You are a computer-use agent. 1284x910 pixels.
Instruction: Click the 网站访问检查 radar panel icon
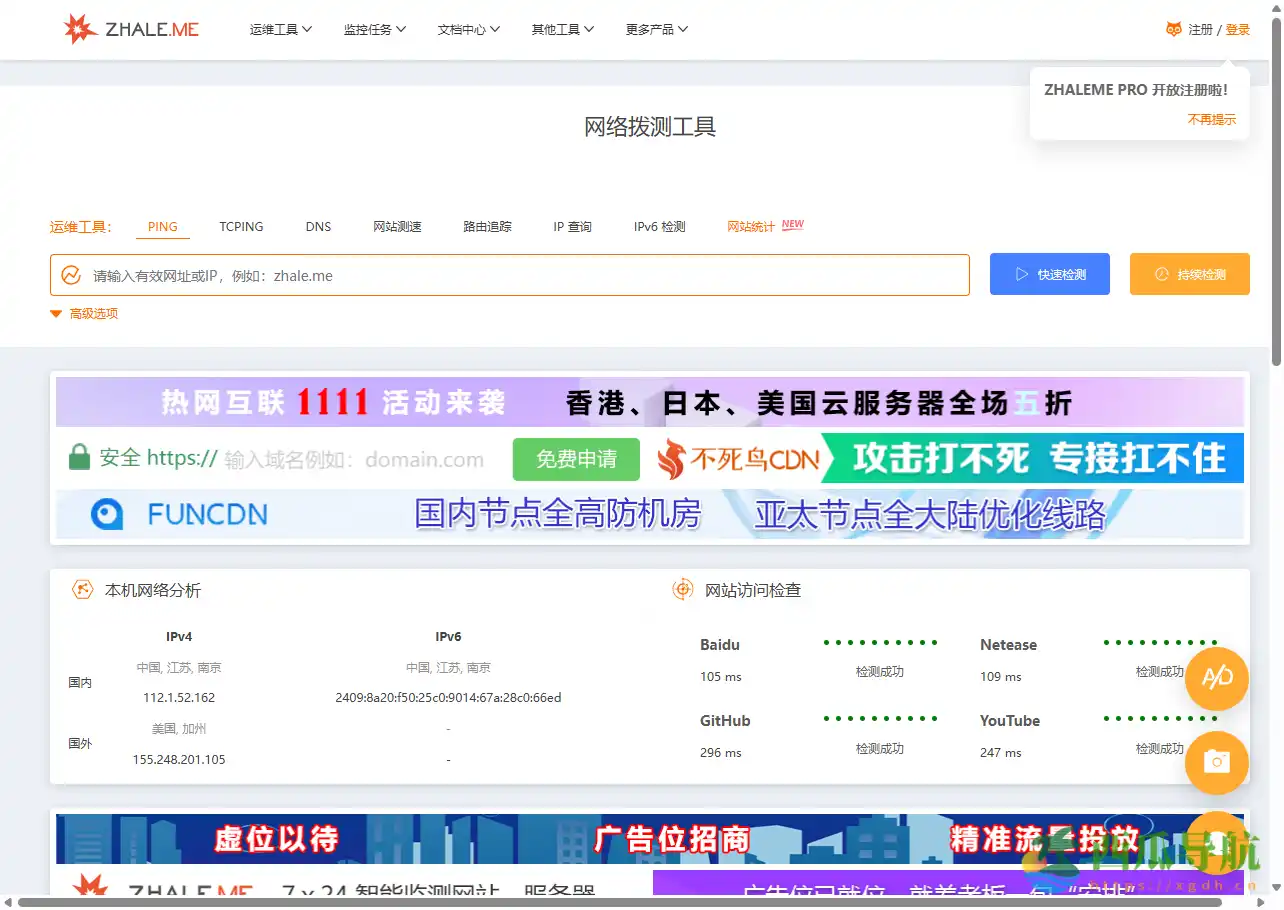tap(682, 590)
